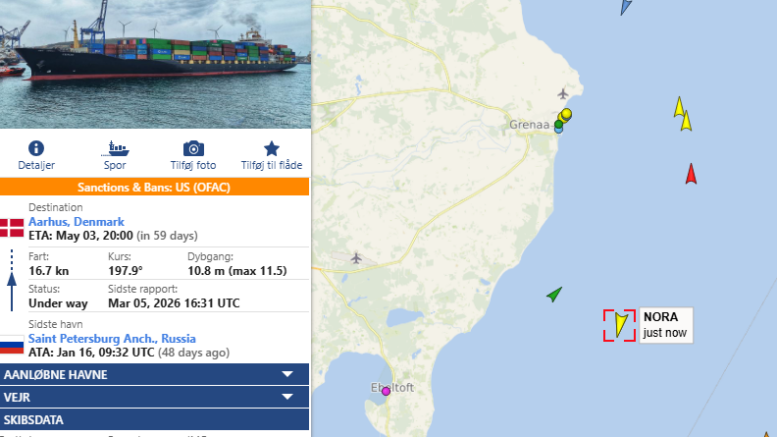Image resolution: width=777 pixels, height=437 pixels.
Task: Click the yellow port dot at Grenaa
Action: click(566, 114)
